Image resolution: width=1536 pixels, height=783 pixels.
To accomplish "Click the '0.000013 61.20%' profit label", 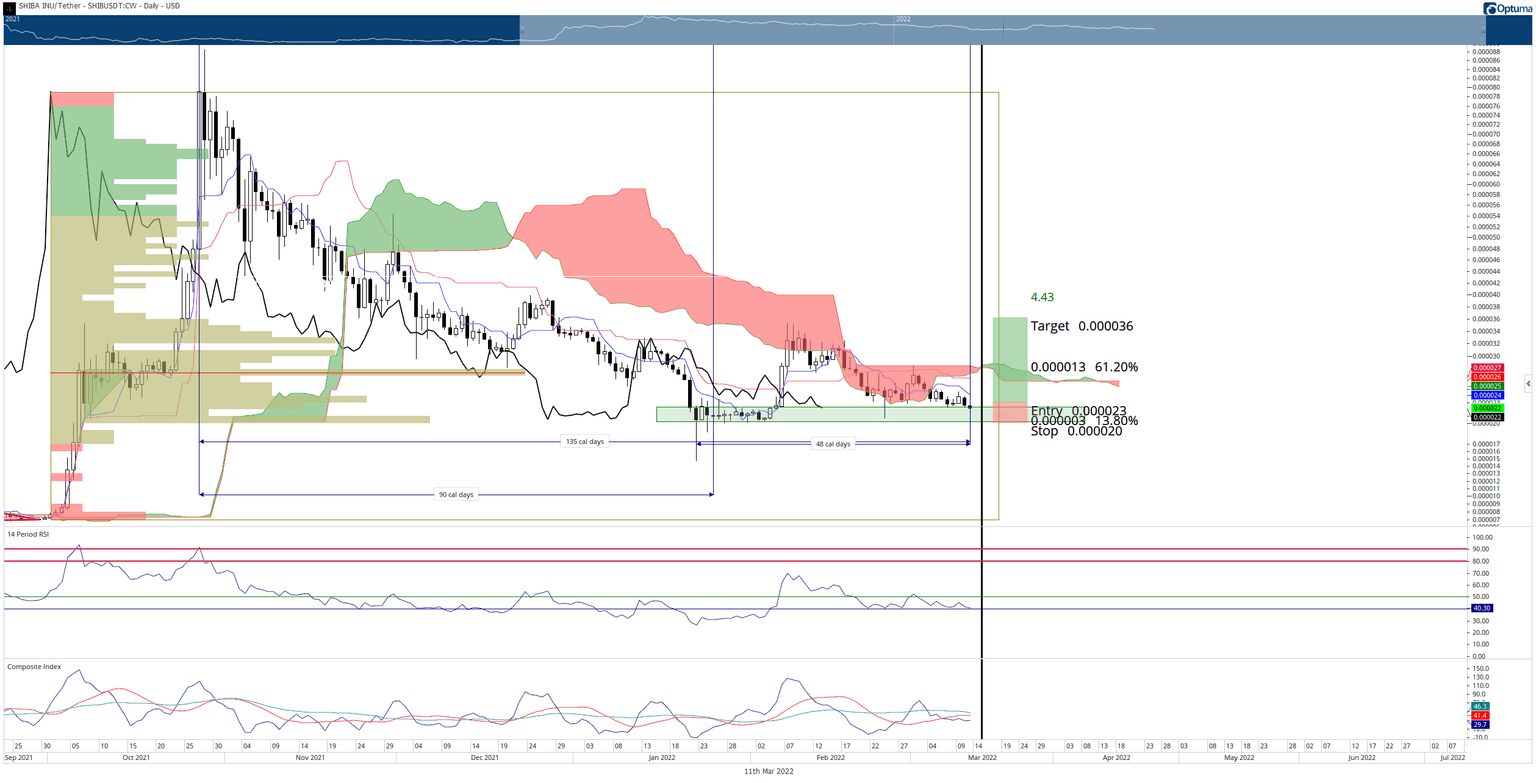I will (x=1084, y=367).
